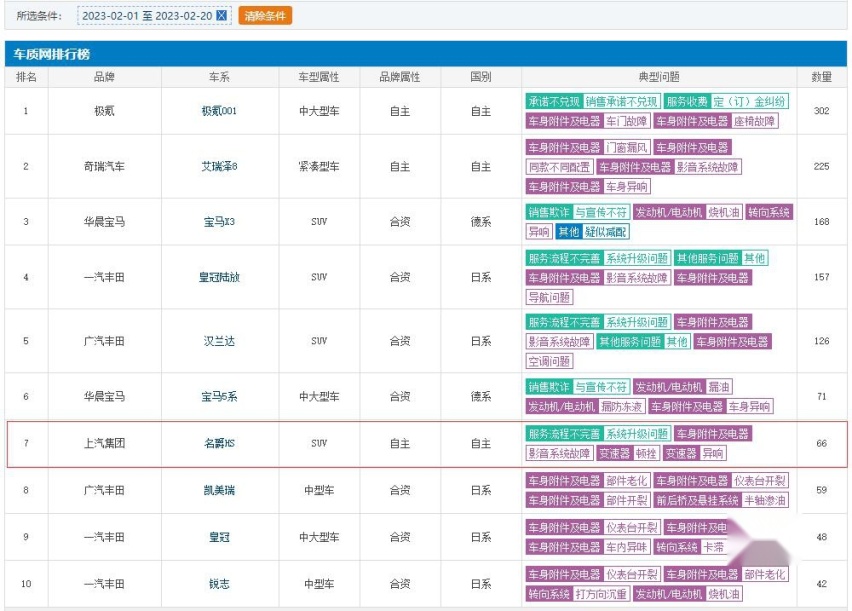This screenshot has height=611, width=852.
Task: Select the 打方向沉重 issue tag
Action: [x=602, y=594]
